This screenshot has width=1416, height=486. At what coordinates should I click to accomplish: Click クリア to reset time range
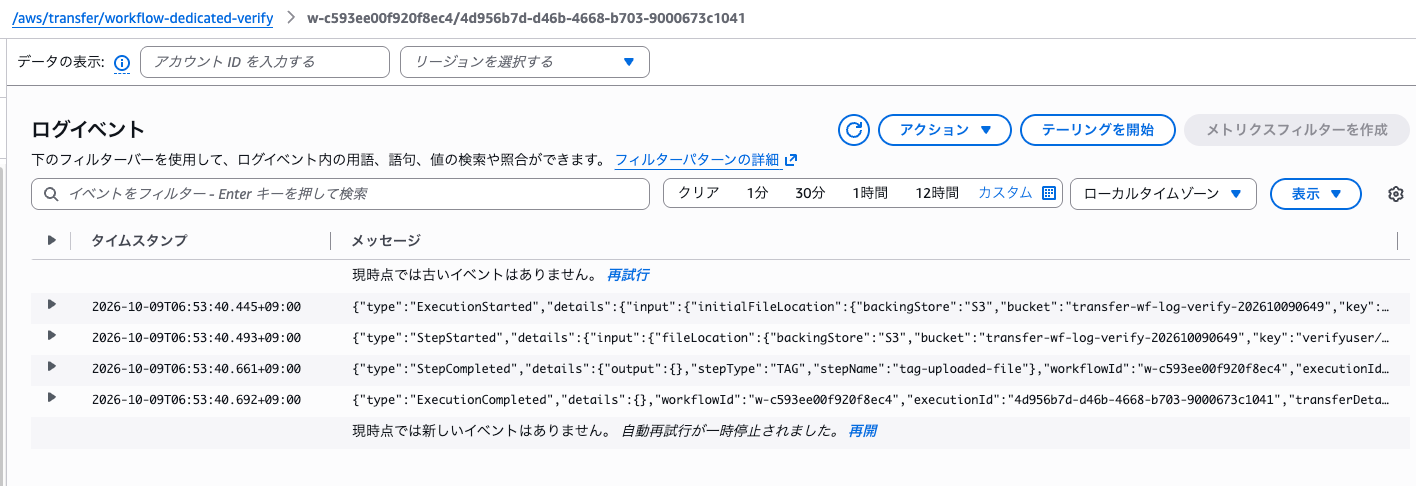pos(699,193)
